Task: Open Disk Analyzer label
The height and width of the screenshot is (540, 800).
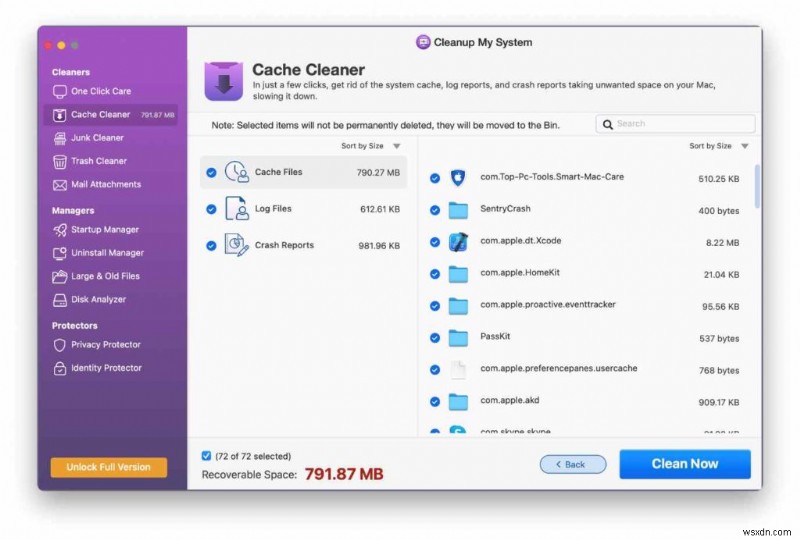Action: point(98,300)
